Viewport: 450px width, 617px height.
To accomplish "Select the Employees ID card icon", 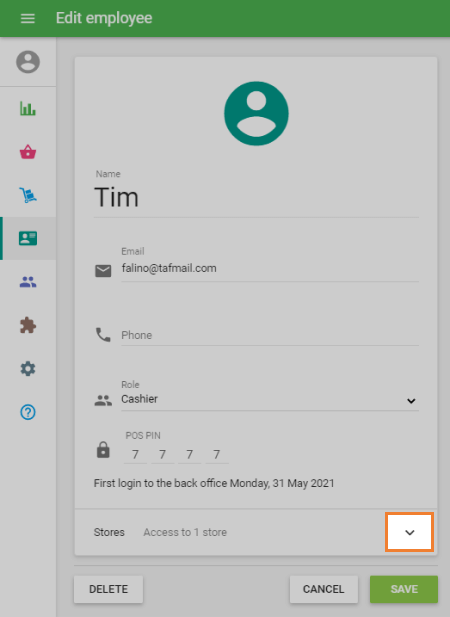I will click(28, 238).
